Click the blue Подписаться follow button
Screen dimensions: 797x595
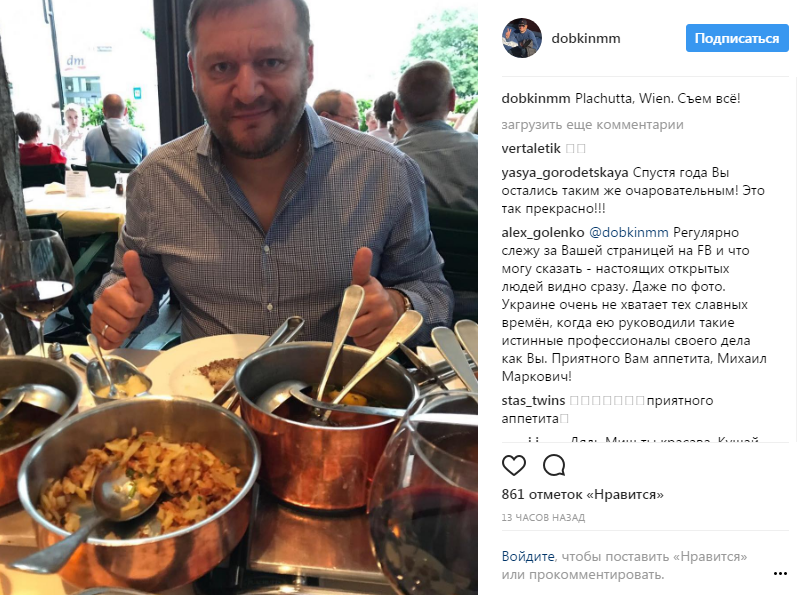click(x=737, y=38)
